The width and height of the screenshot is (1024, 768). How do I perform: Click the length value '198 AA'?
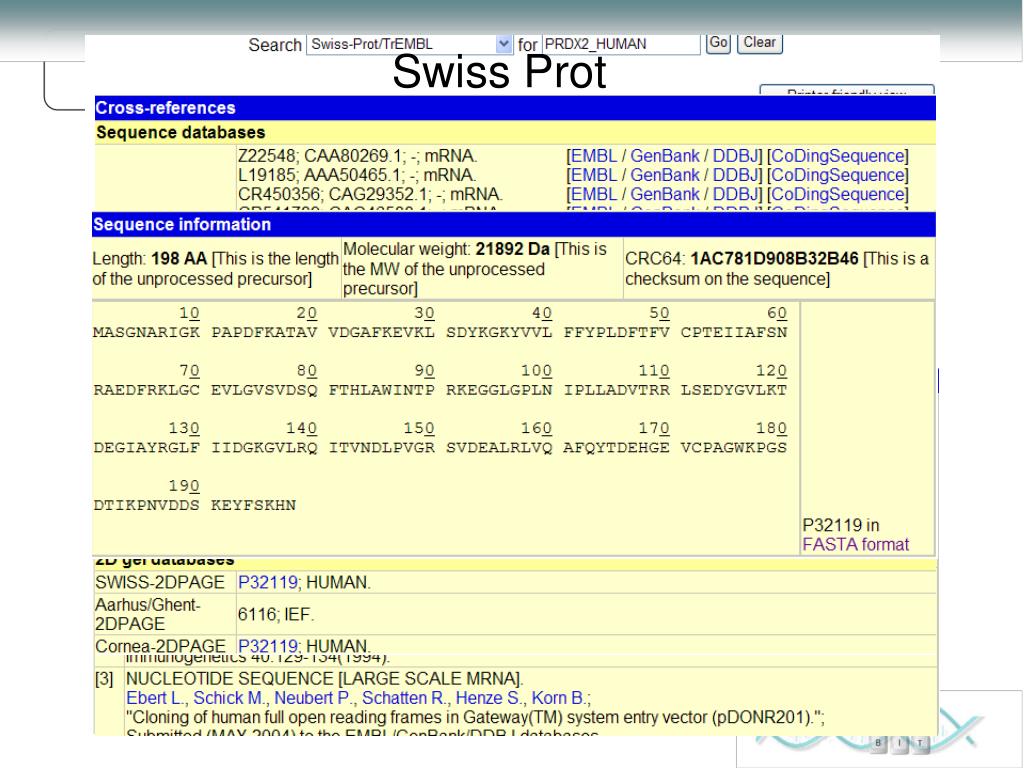point(179,259)
